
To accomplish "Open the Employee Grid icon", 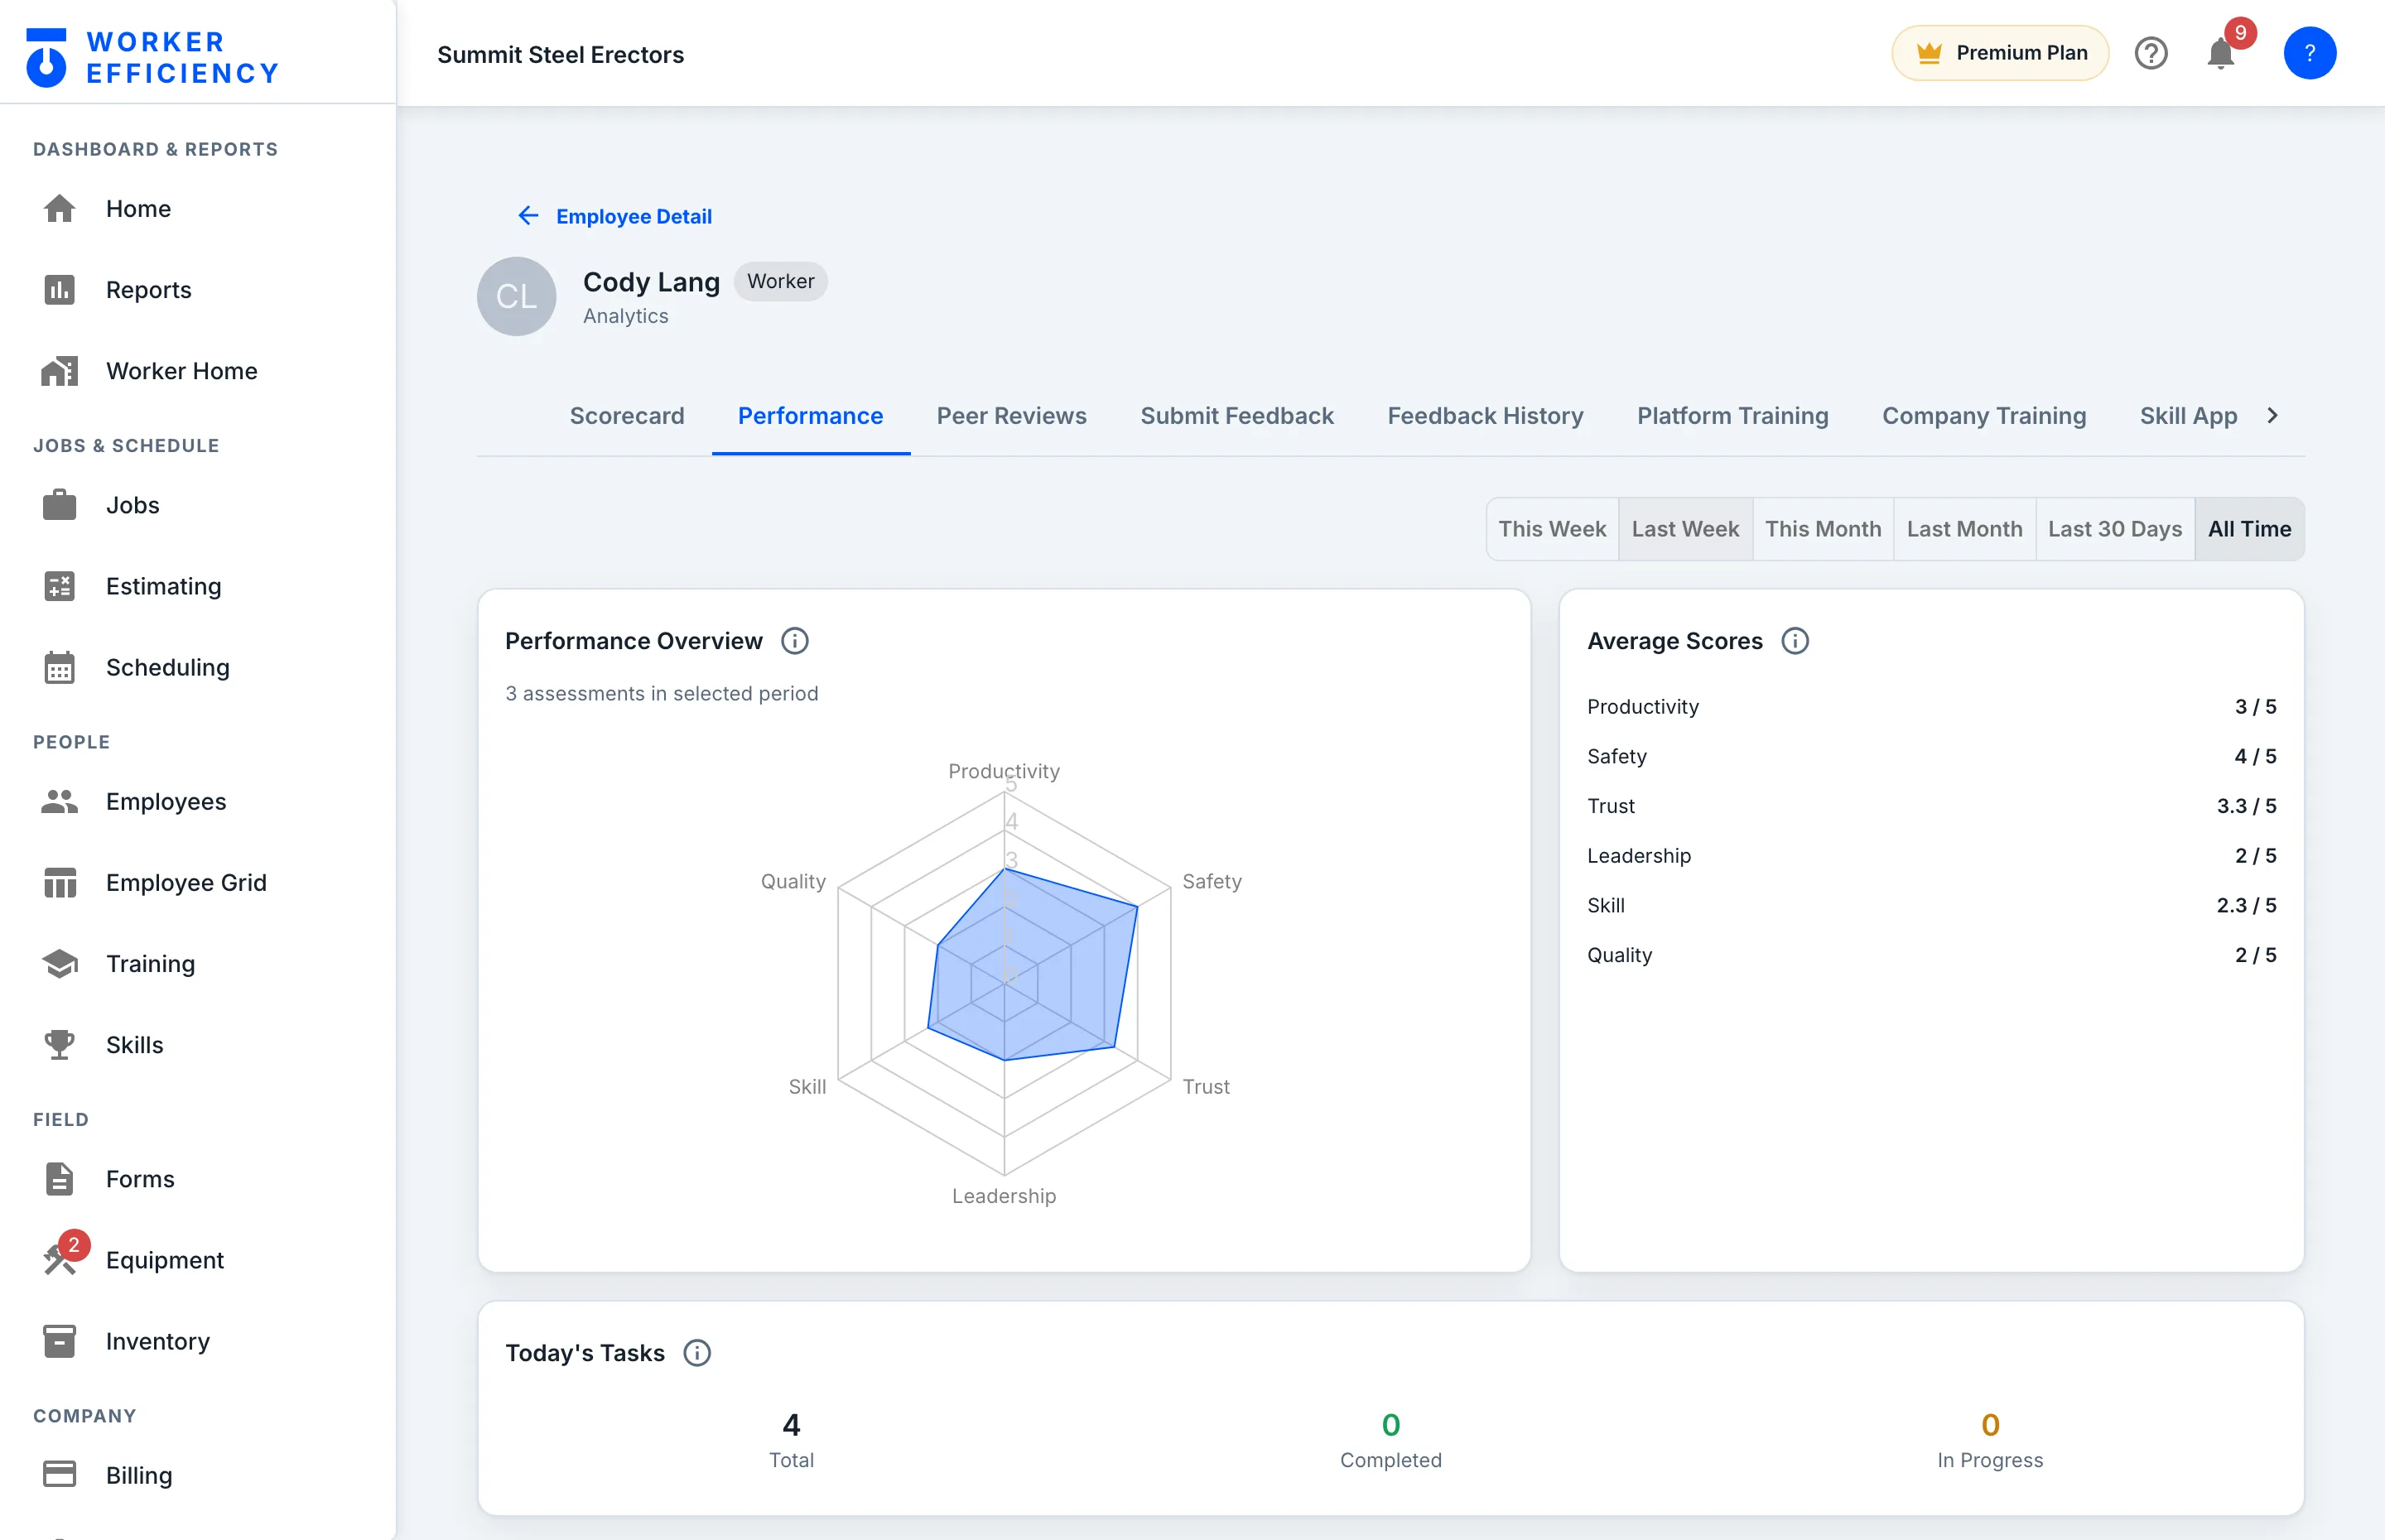I will [x=59, y=881].
